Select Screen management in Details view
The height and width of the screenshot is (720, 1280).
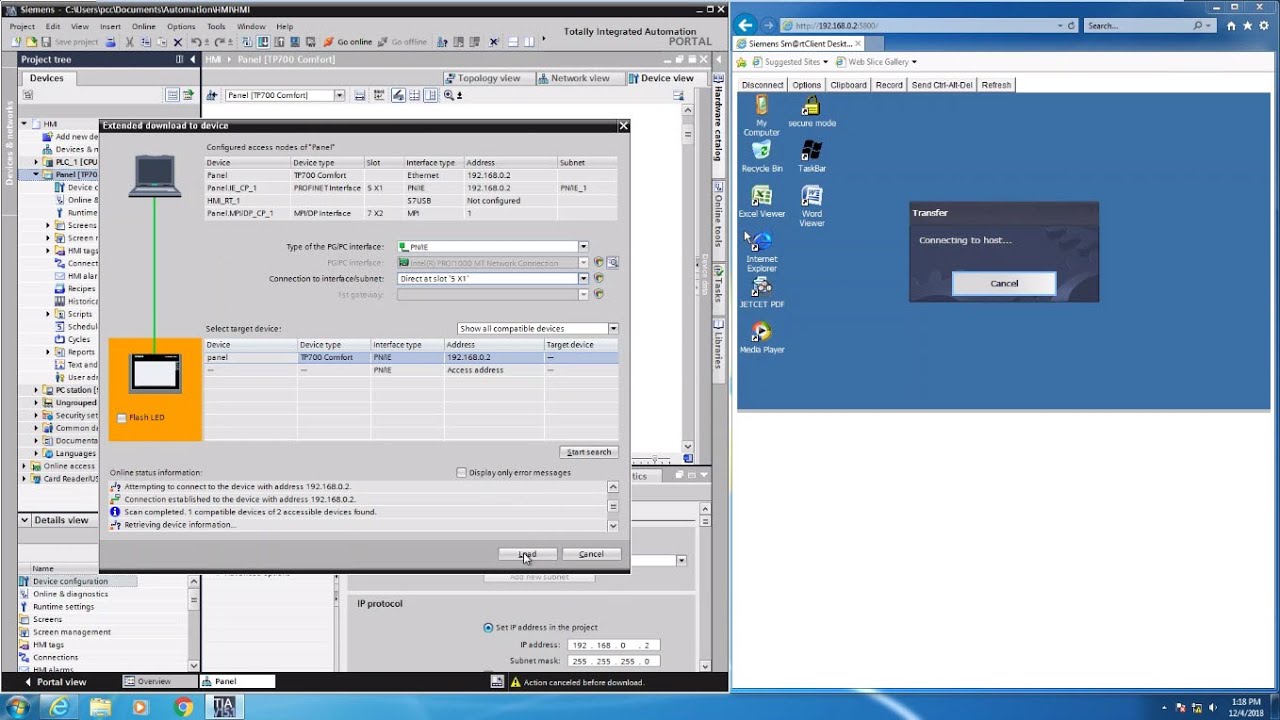(x=72, y=632)
